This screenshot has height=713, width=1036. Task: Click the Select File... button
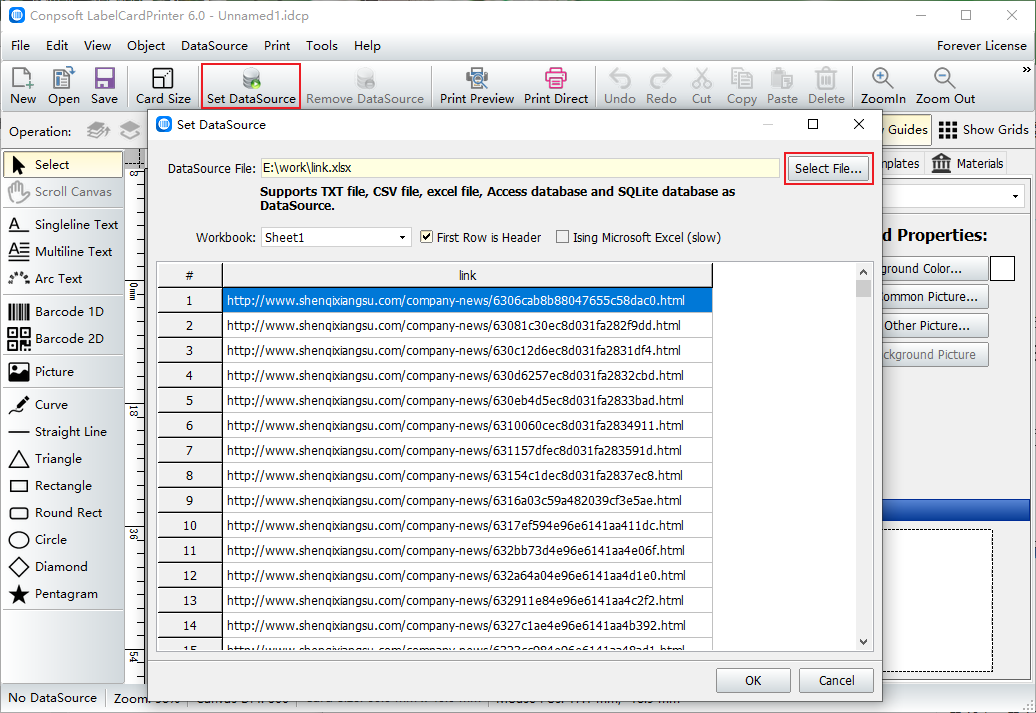point(828,169)
